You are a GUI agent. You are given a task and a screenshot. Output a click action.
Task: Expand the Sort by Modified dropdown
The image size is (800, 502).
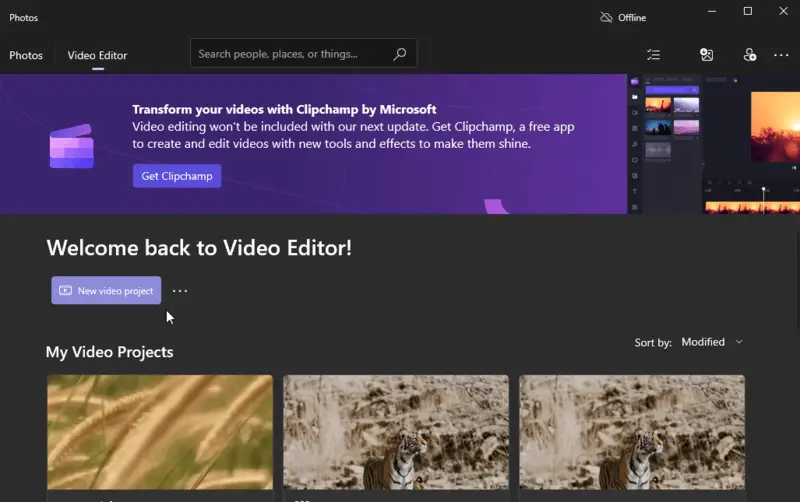tap(712, 342)
